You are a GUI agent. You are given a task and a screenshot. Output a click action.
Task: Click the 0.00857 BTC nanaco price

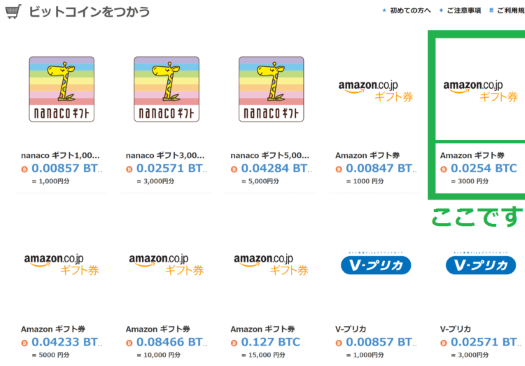coord(65,168)
